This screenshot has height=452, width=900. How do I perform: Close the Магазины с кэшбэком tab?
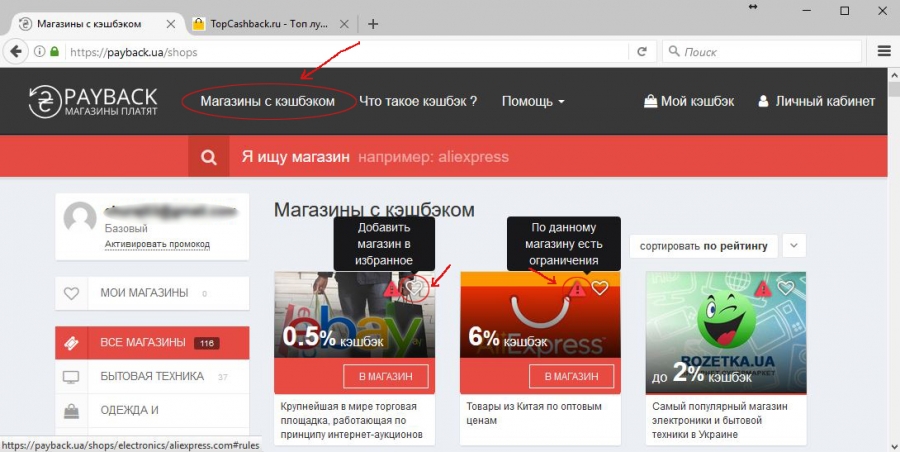pyautogui.click(x=170, y=24)
